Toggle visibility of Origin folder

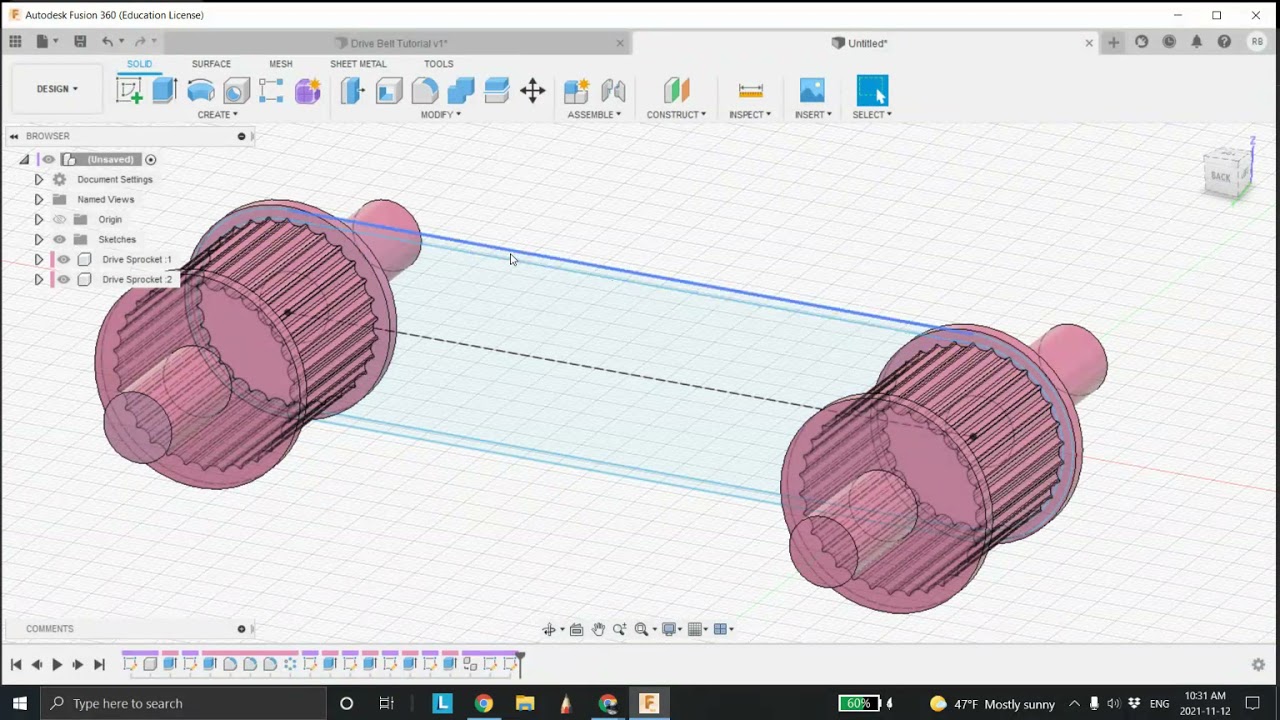[x=59, y=219]
